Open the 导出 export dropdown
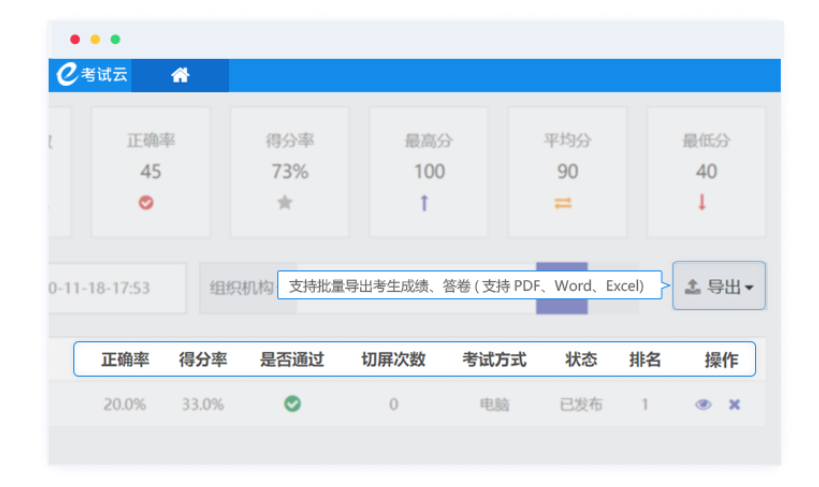Screen dimensions: 819x487 coord(719,287)
